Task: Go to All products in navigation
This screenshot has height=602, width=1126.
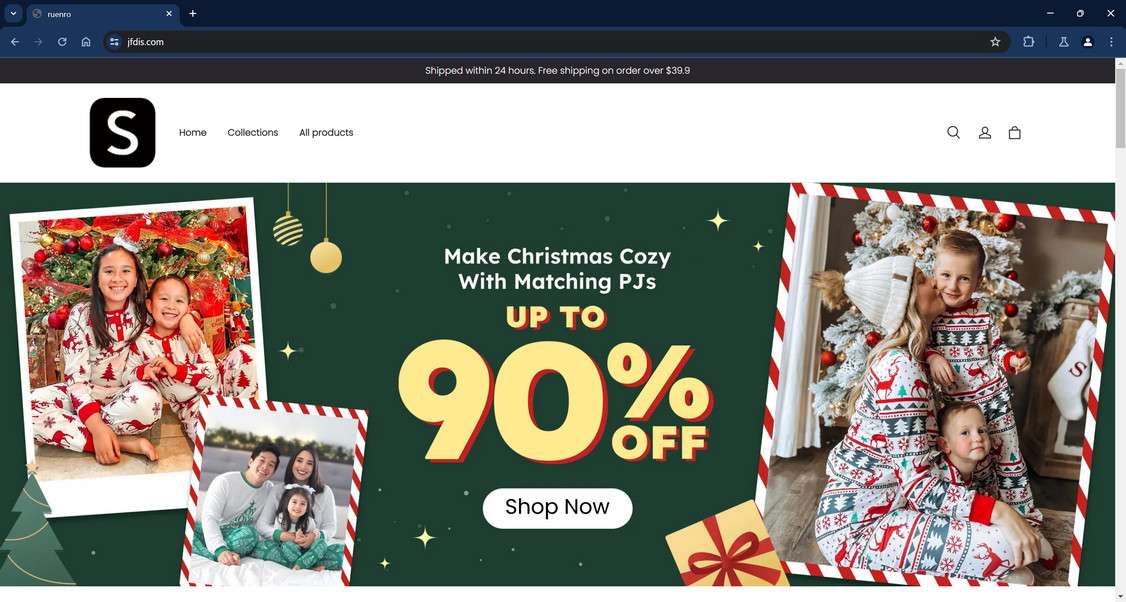Action: tap(326, 132)
